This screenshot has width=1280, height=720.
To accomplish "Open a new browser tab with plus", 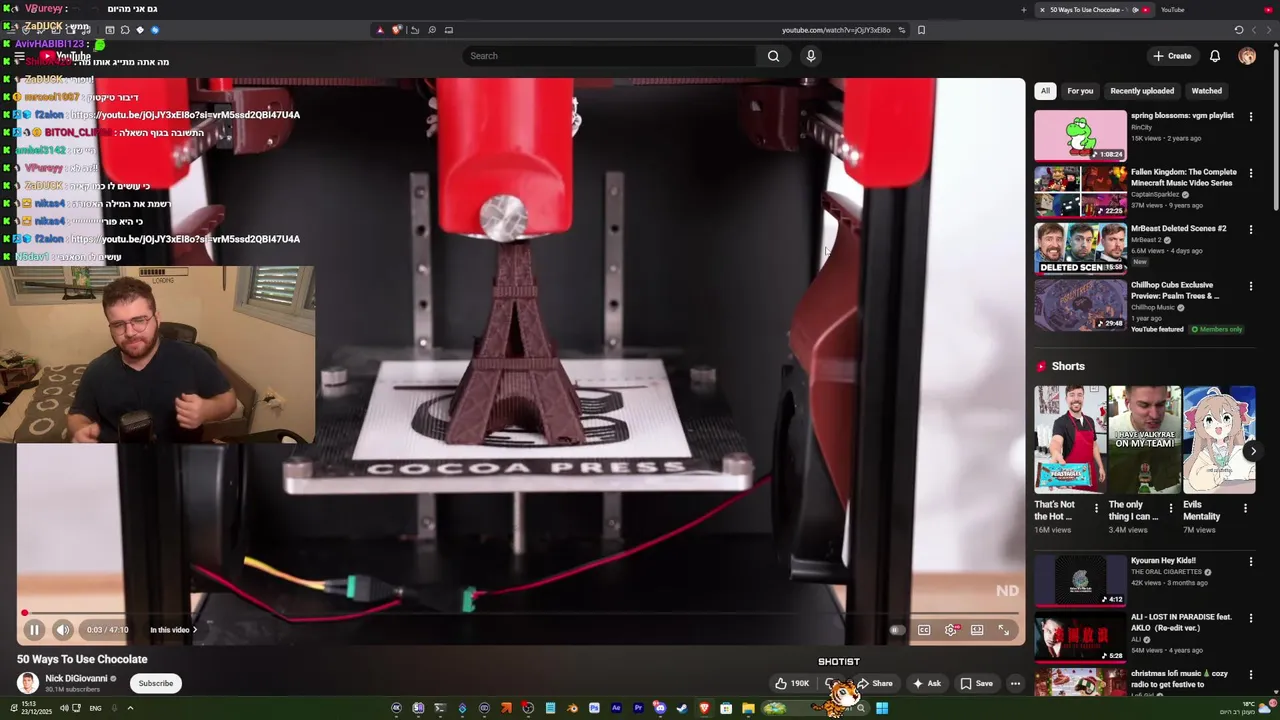I will 1023,10.
